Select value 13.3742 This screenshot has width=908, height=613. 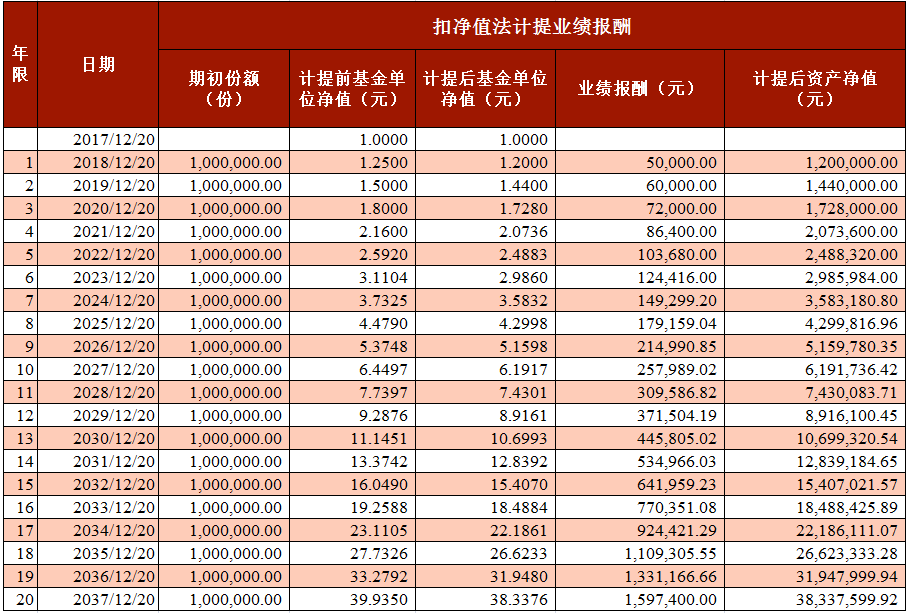tap(352, 461)
